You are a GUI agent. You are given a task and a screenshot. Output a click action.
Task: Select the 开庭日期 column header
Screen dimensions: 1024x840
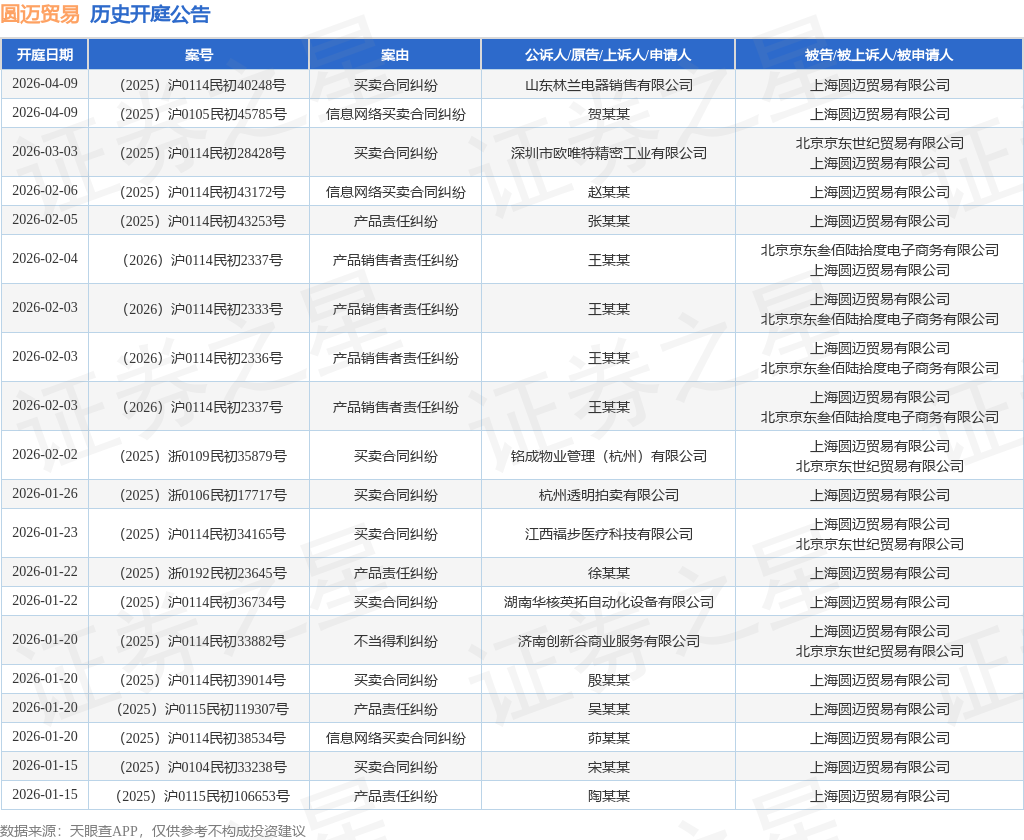point(44,55)
